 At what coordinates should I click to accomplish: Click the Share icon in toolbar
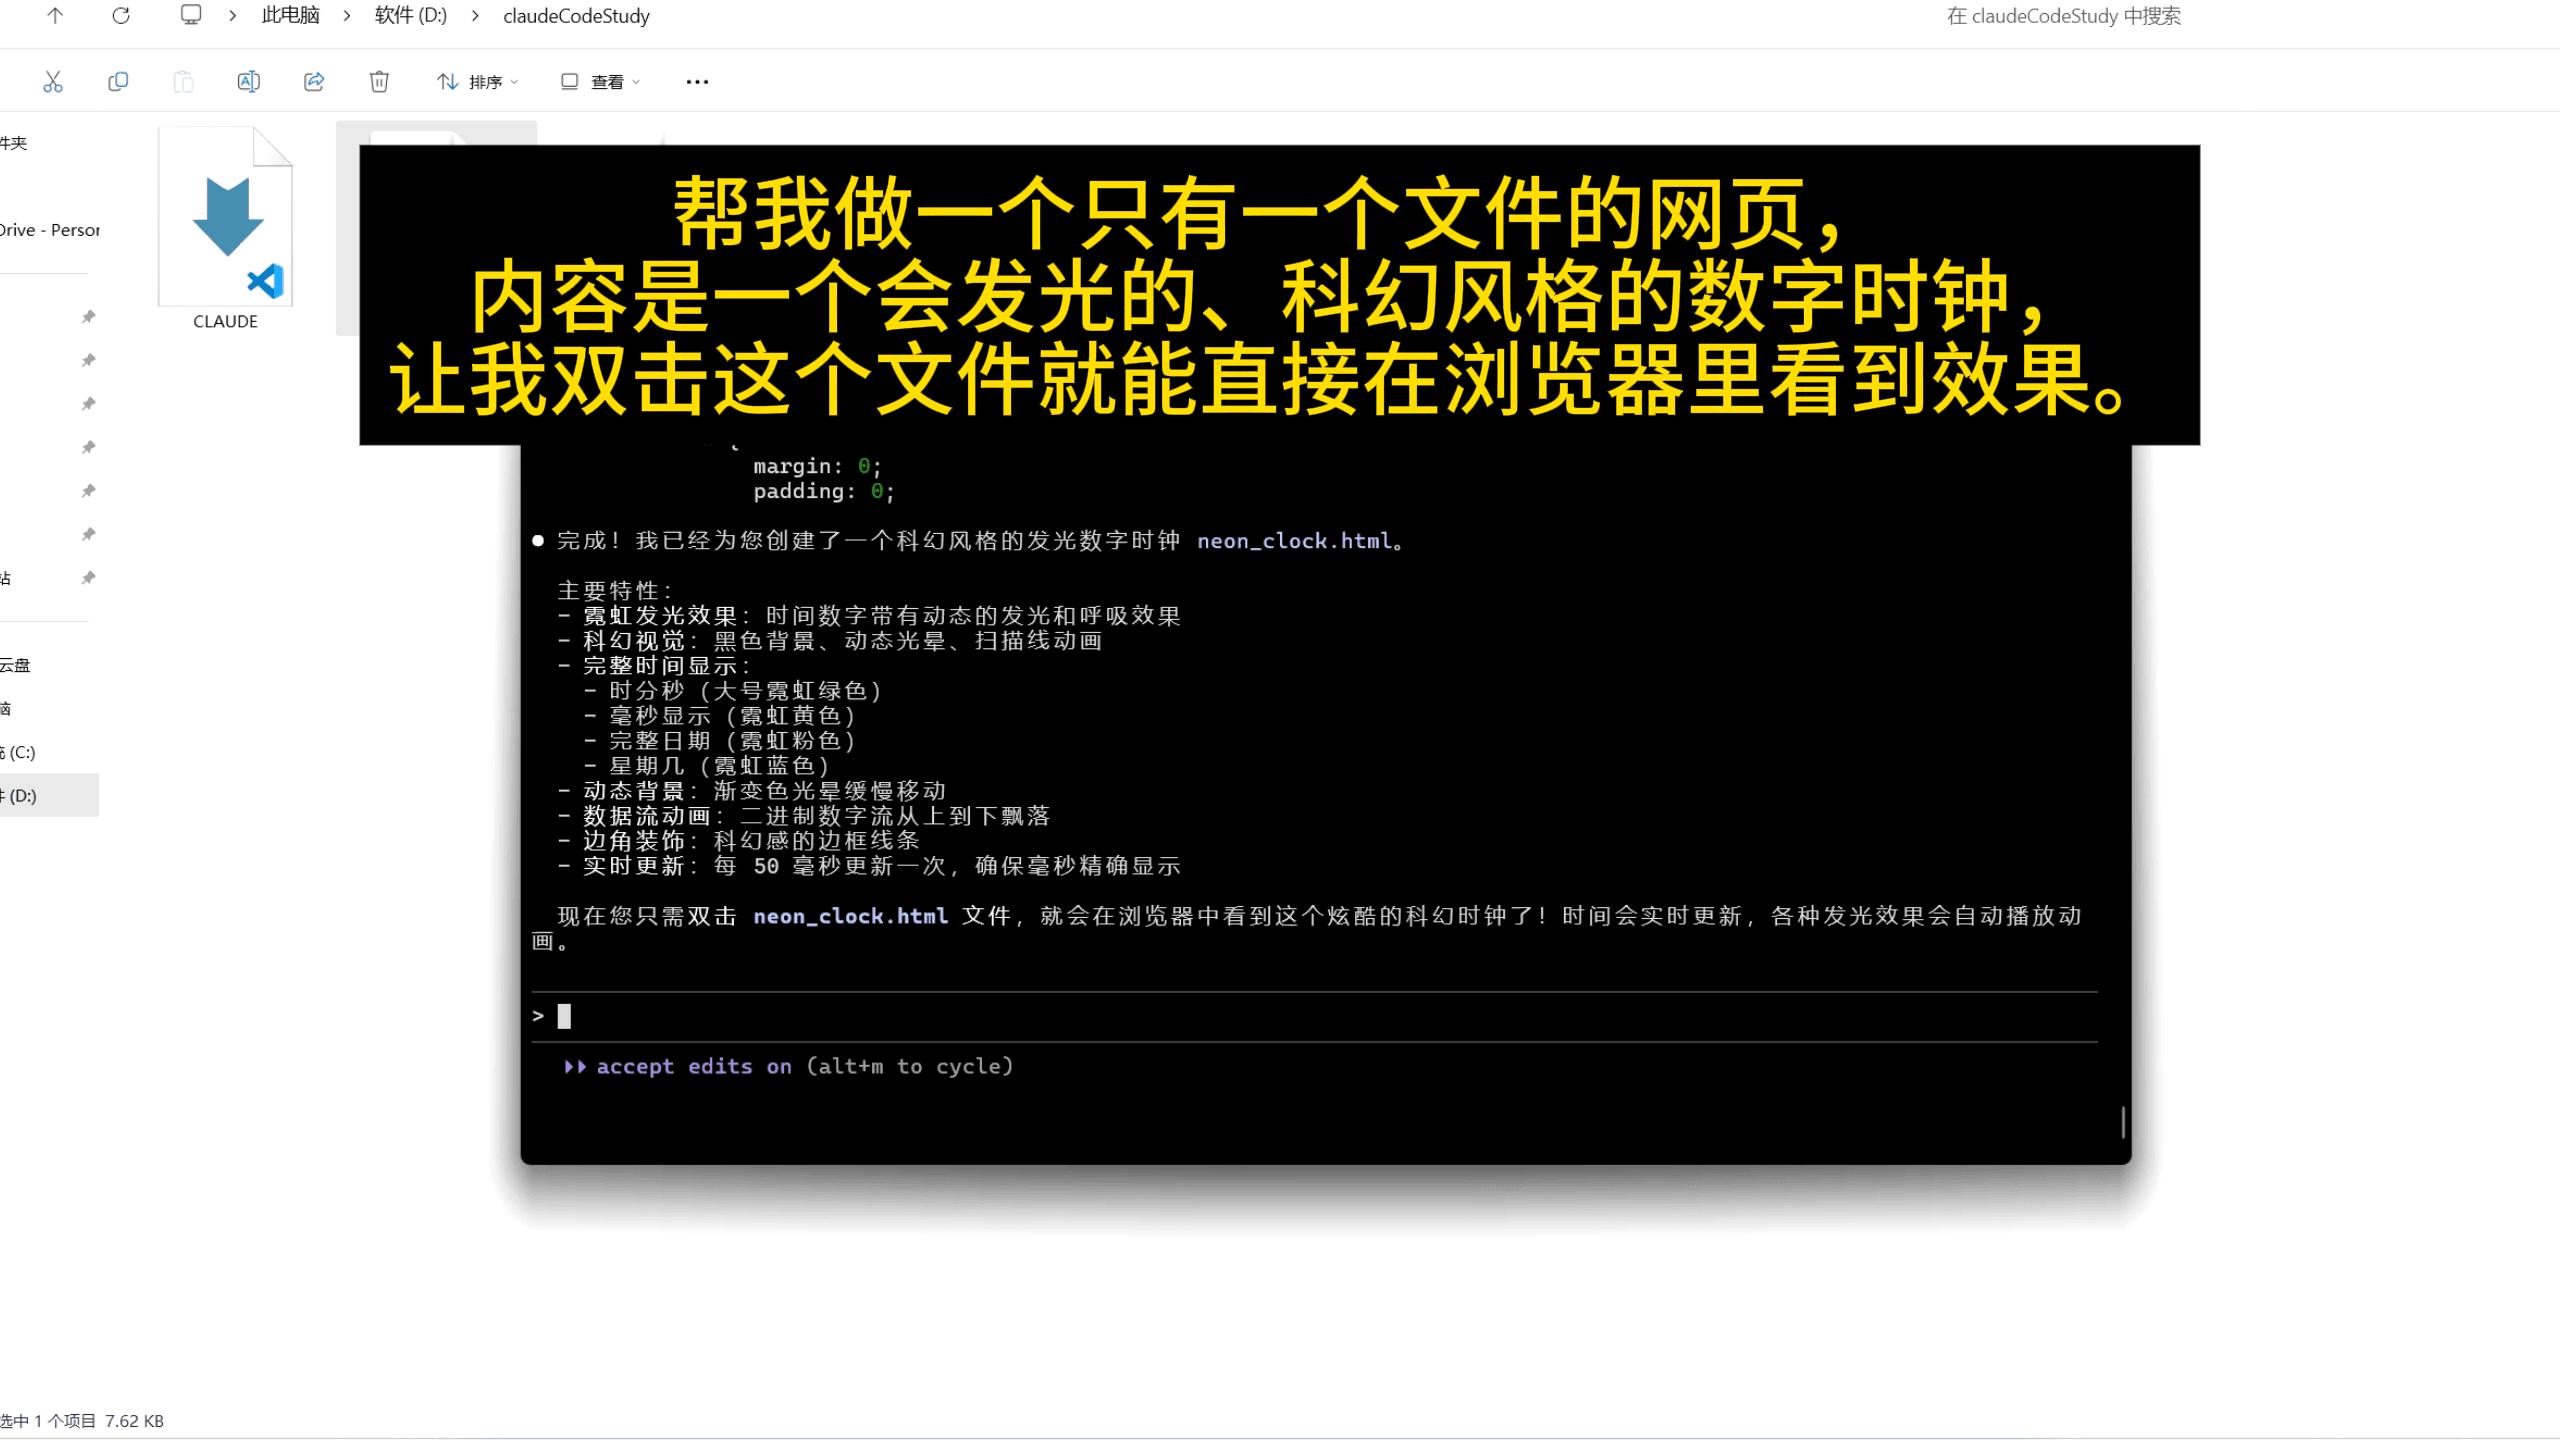[314, 82]
